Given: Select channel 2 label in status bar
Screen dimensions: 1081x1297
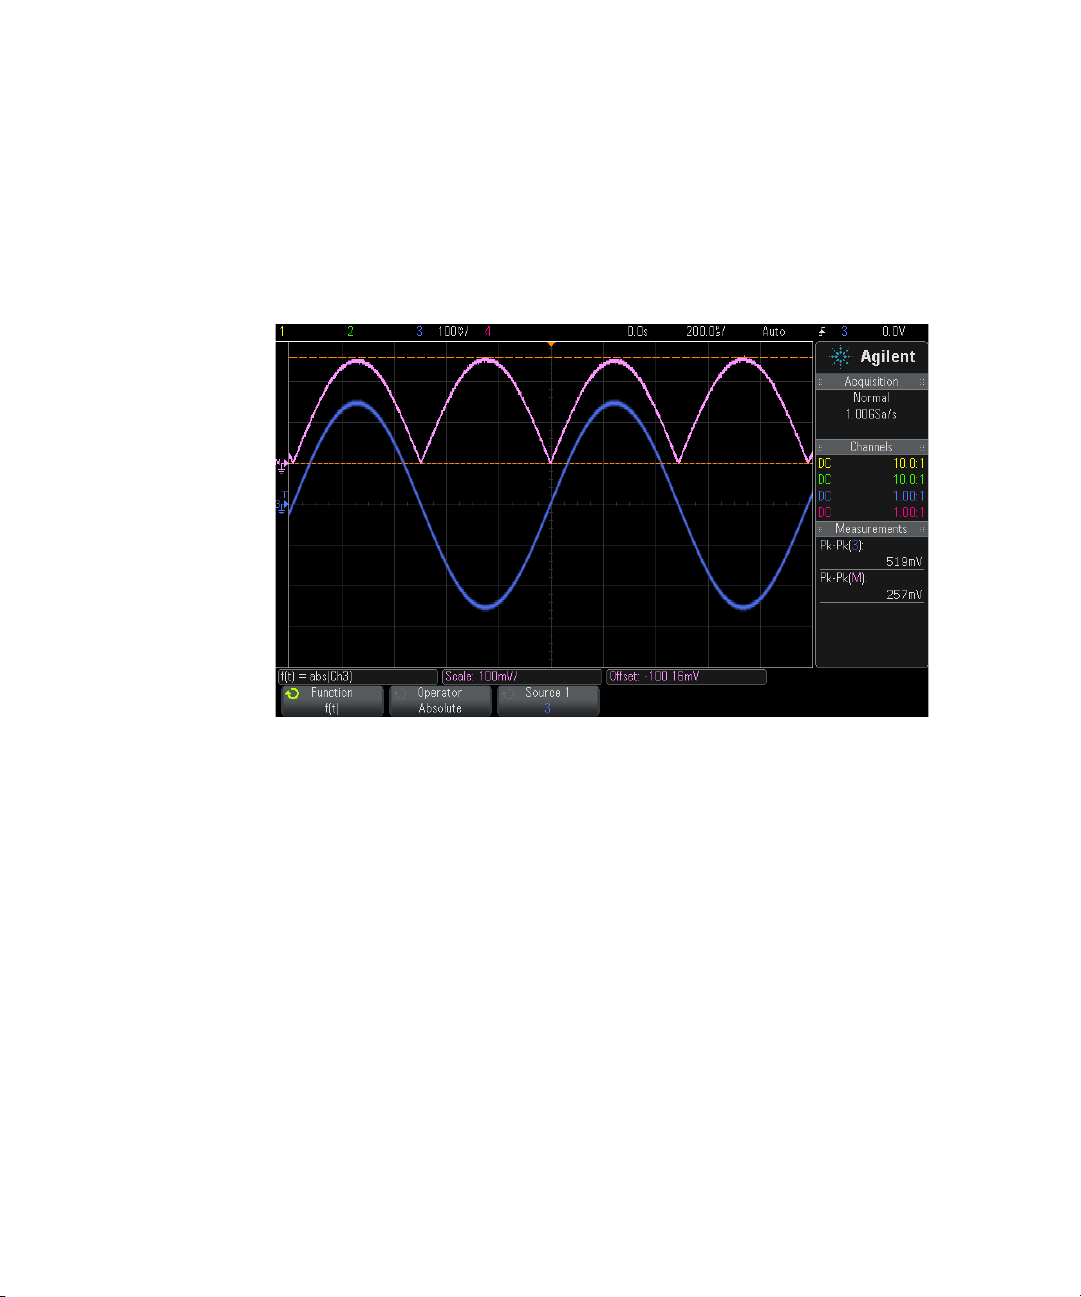Looking at the screenshot, I should coord(350,331).
